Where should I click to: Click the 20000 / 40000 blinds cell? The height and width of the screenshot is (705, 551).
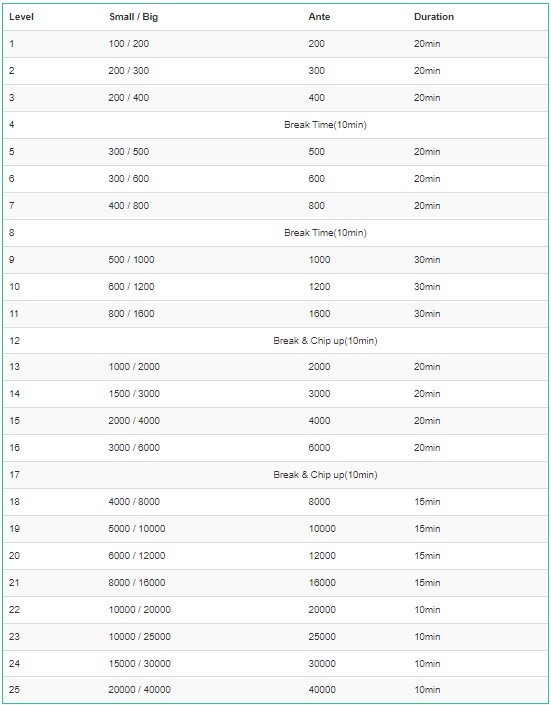pos(139,690)
